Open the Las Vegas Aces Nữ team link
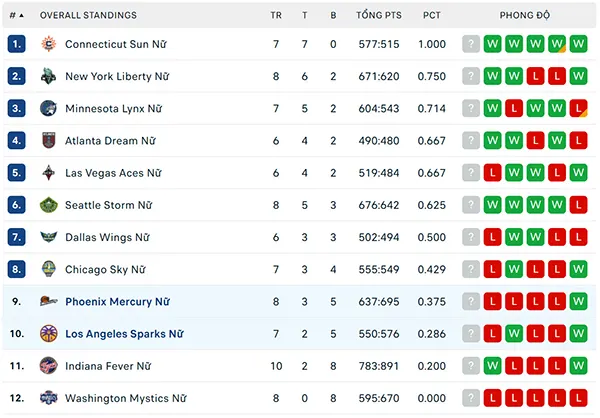Screen dimensions: 600x418 point(113,173)
